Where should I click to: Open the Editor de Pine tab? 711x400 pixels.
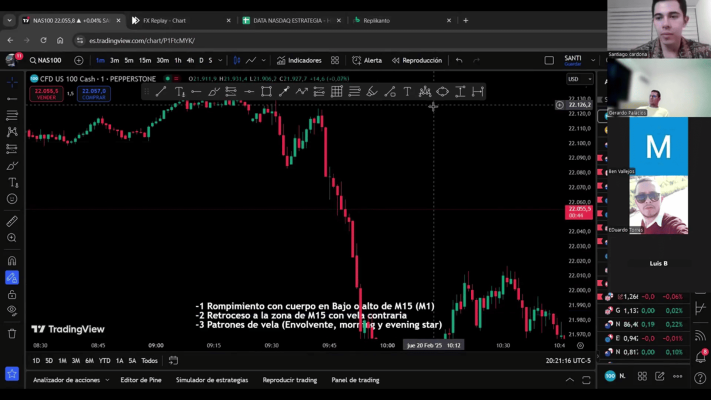[x=141, y=380]
